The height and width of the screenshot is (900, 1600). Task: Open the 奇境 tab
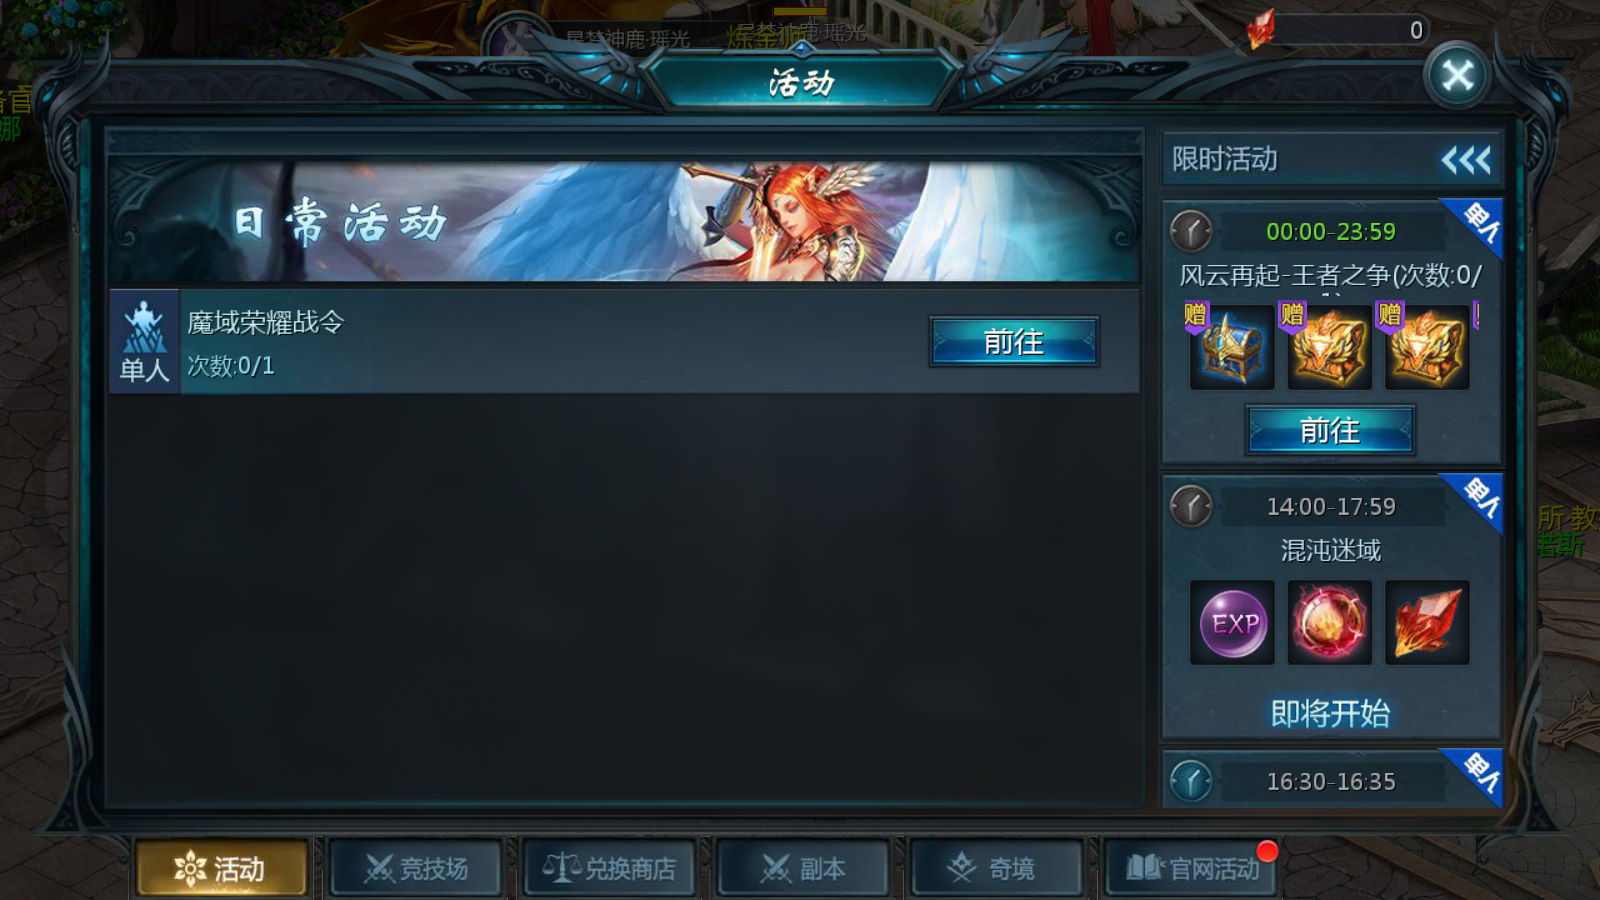click(x=997, y=868)
